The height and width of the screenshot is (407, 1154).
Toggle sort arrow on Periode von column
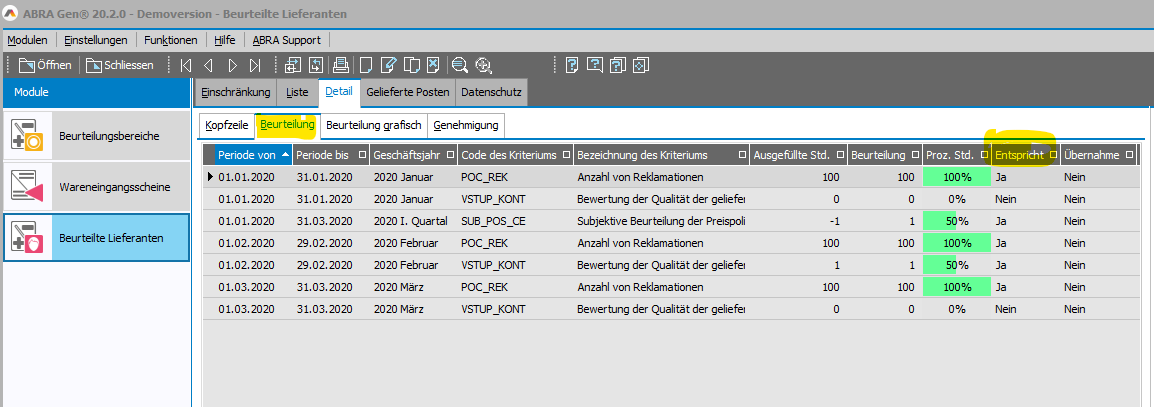[286, 155]
